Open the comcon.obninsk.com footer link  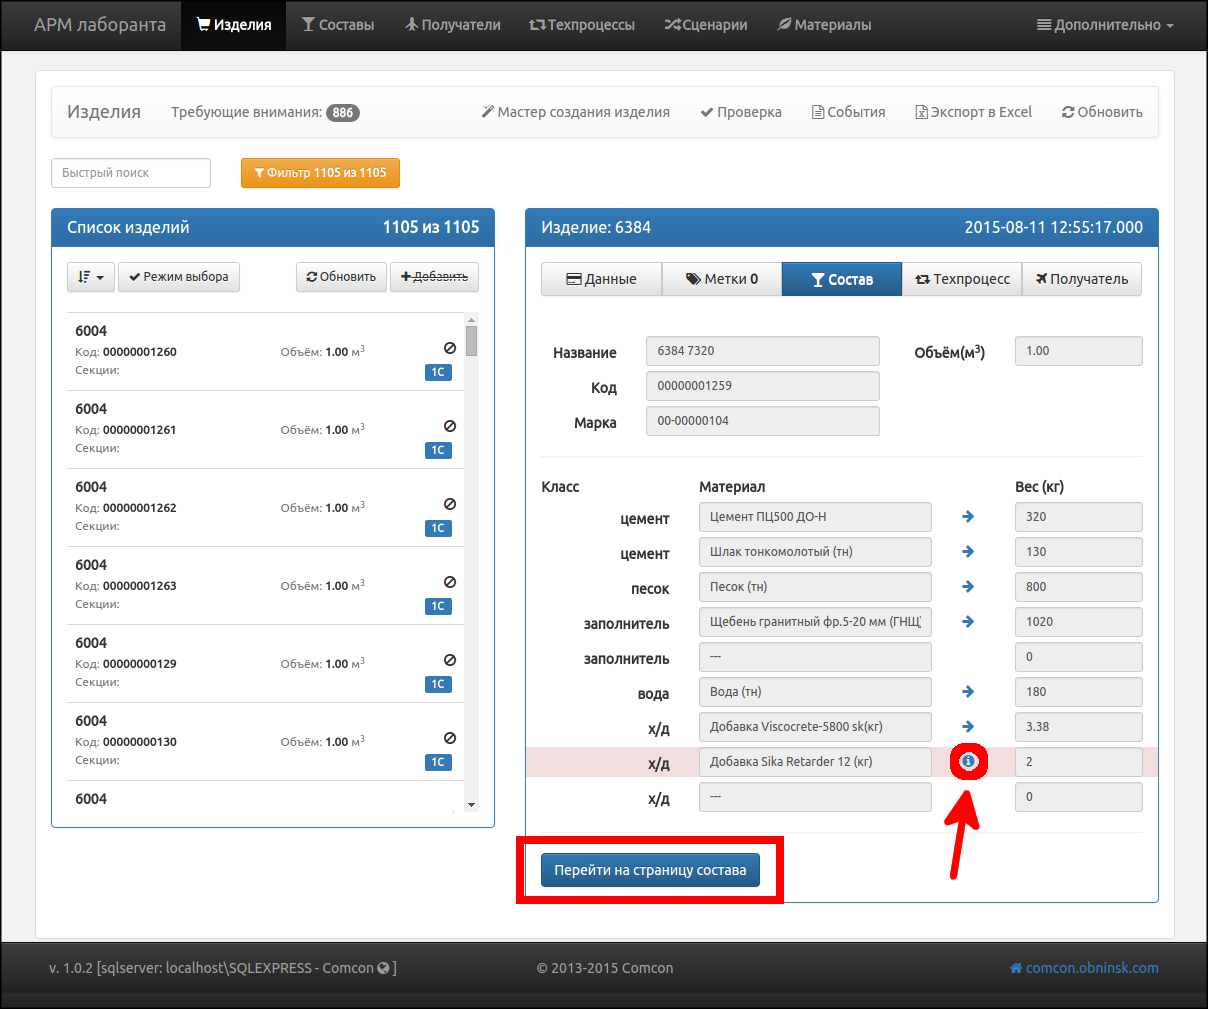1084,968
